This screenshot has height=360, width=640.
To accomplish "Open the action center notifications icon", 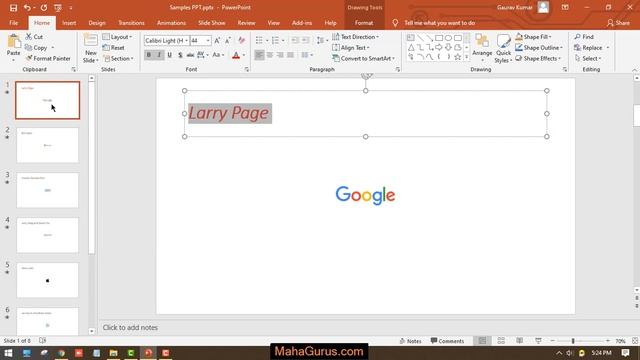I will [x=625, y=353].
